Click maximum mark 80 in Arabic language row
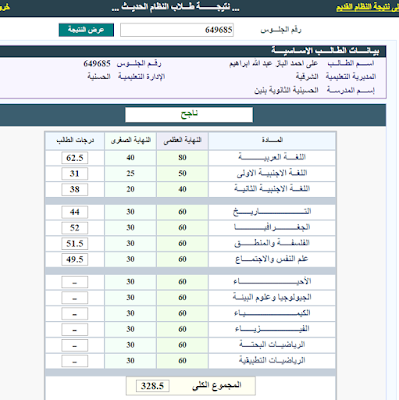 (x=182, y=158)
